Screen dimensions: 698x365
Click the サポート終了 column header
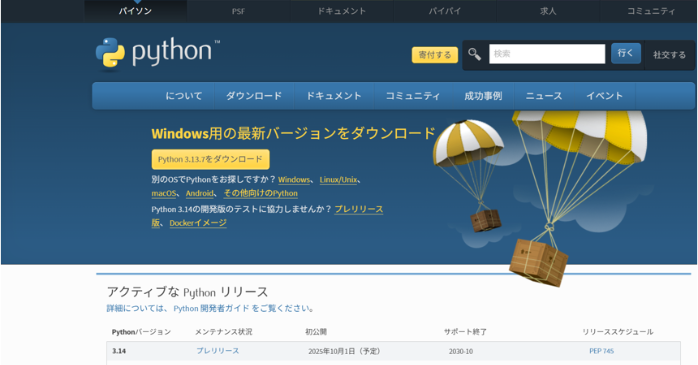point(465,332)
